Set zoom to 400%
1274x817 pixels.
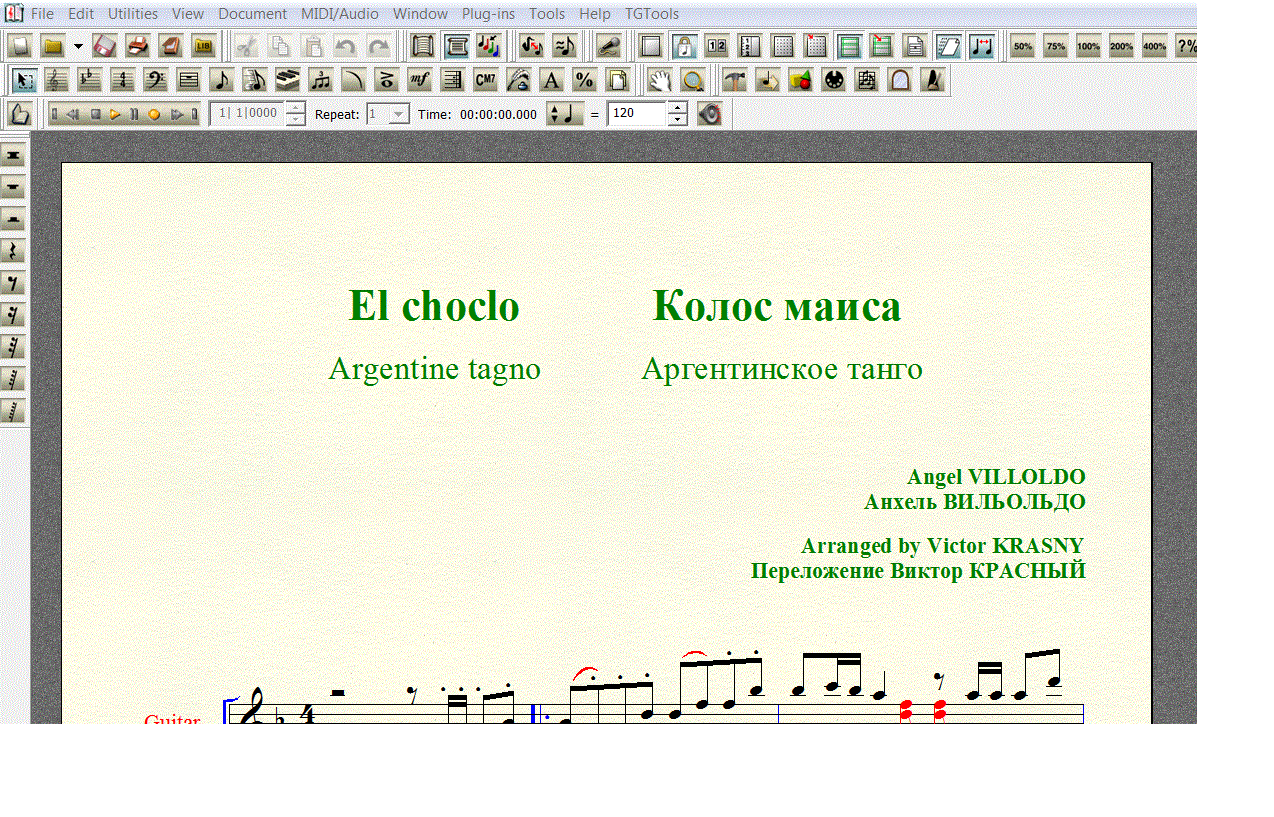(1154, 46)
